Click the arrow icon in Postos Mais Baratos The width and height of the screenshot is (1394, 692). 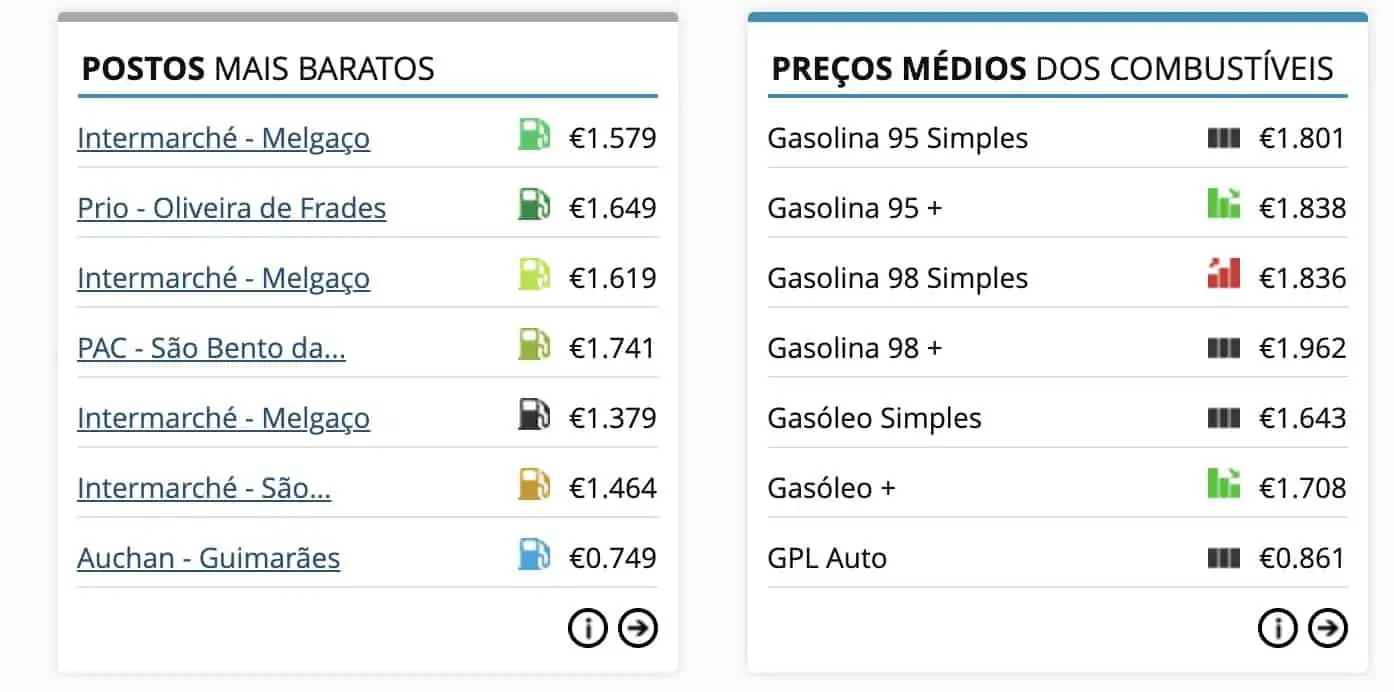coord(638,628)
